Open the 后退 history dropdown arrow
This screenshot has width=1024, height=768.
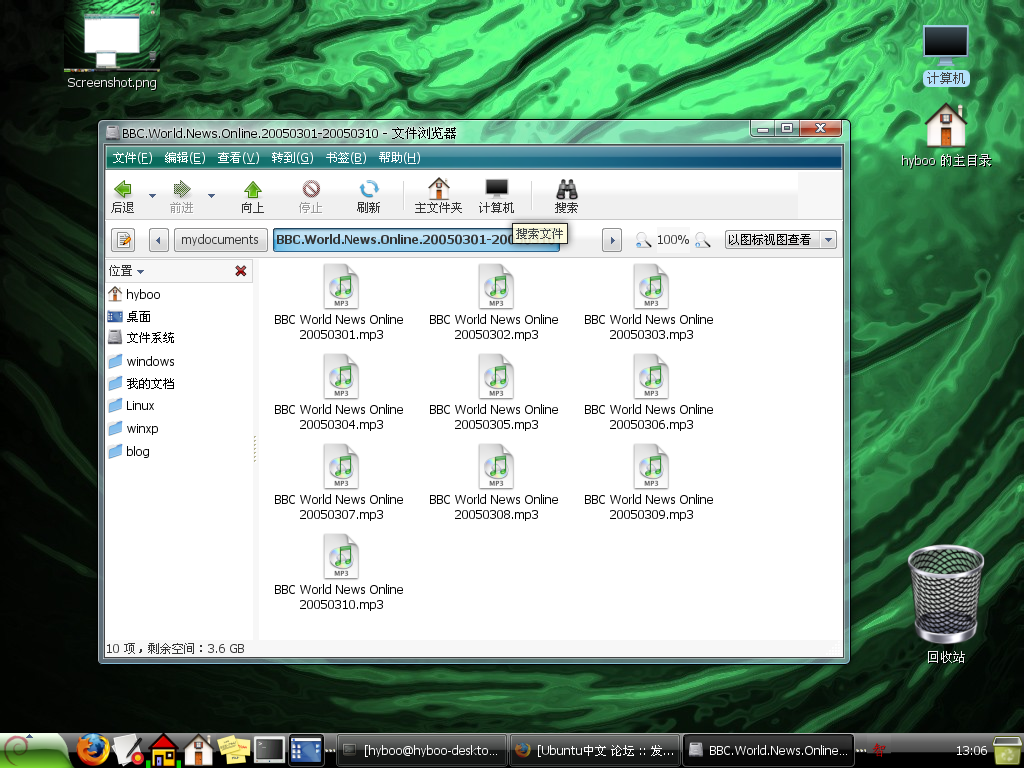tap(152, 195)
